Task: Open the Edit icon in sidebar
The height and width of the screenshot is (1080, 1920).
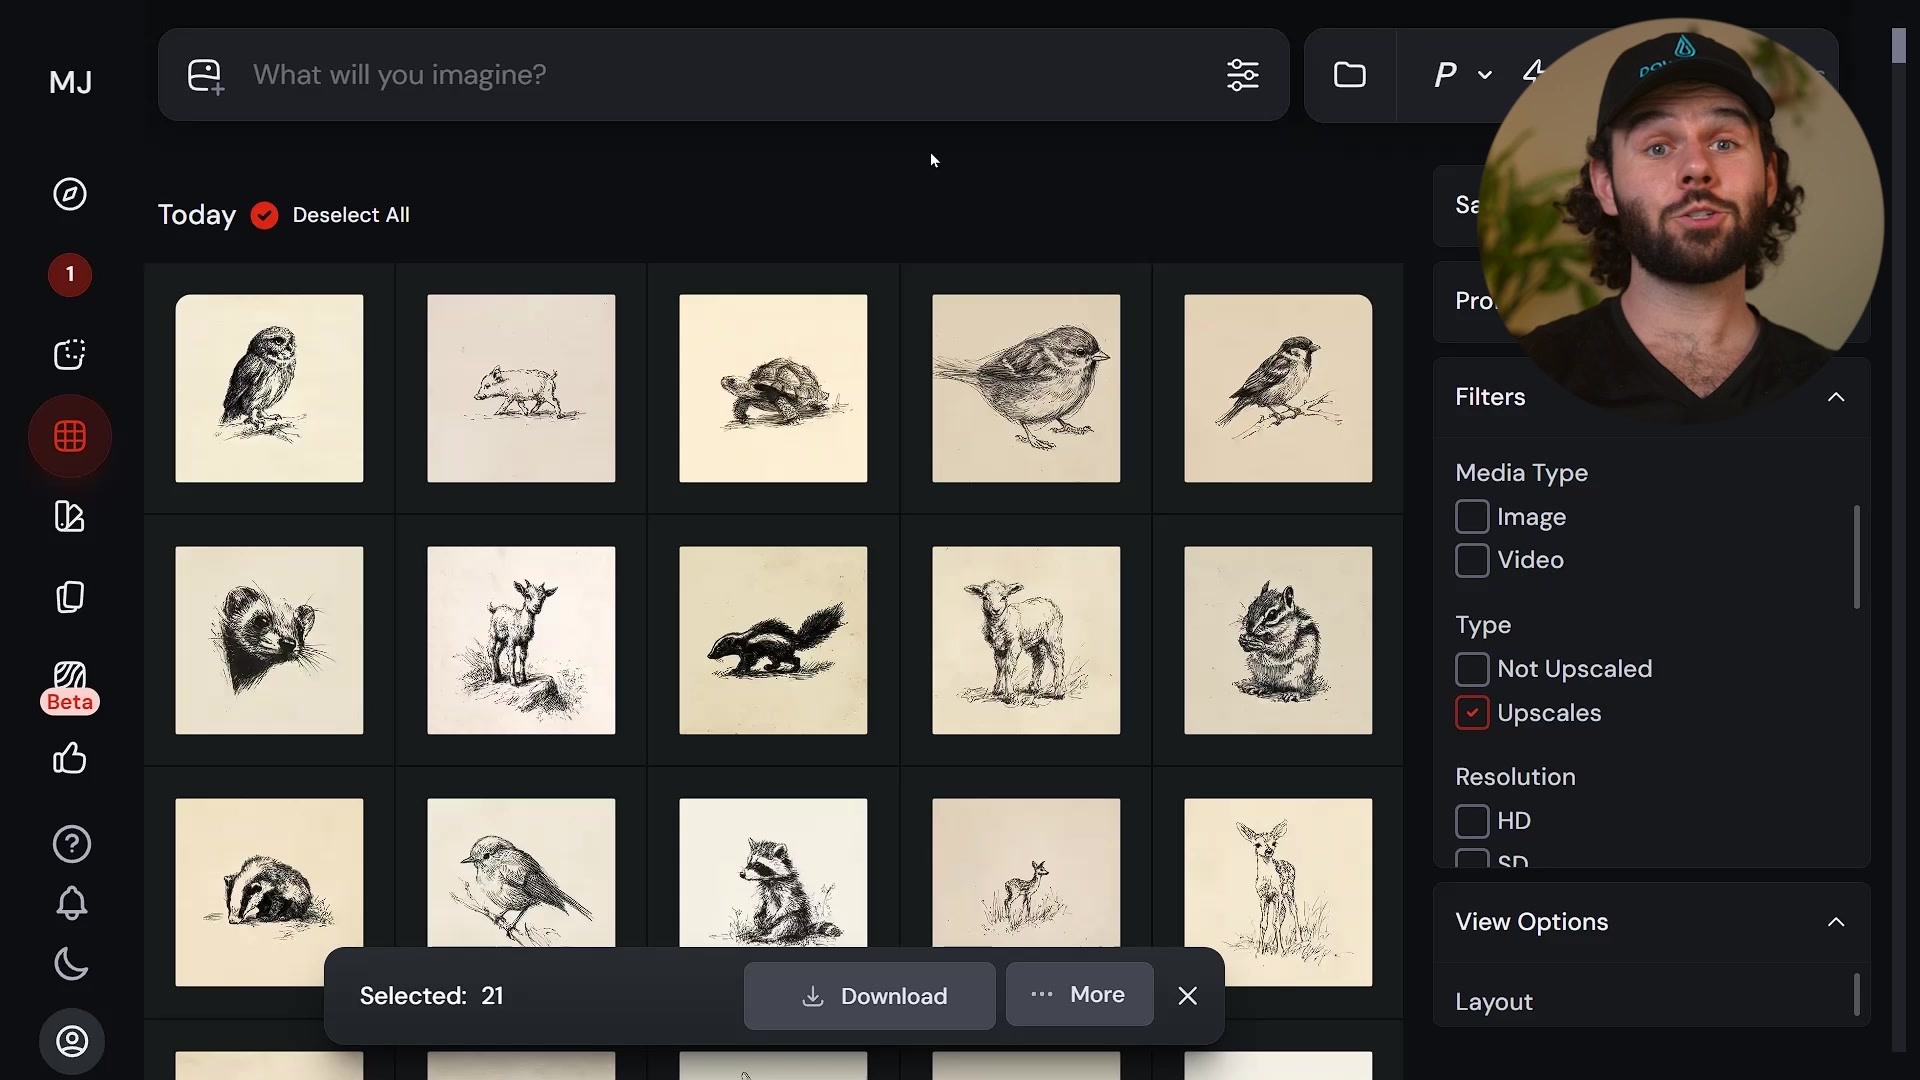Action: [70, 517]
